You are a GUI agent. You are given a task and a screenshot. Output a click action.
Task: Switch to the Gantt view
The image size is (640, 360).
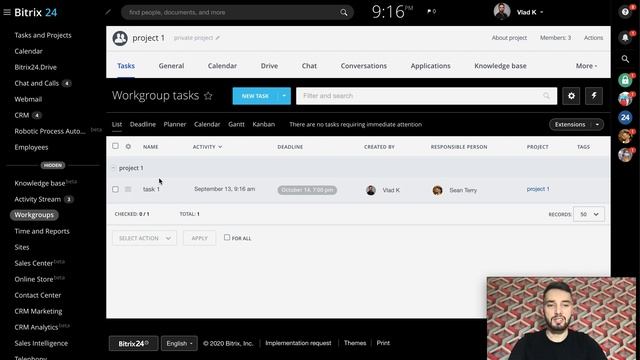[236, 124]
